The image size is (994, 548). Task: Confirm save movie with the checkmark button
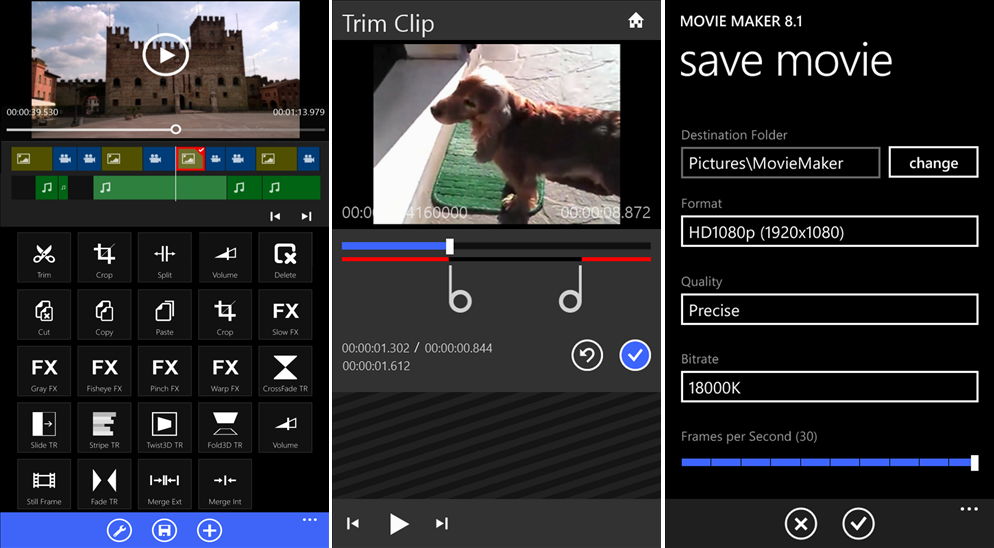click(x=858, y=525)
